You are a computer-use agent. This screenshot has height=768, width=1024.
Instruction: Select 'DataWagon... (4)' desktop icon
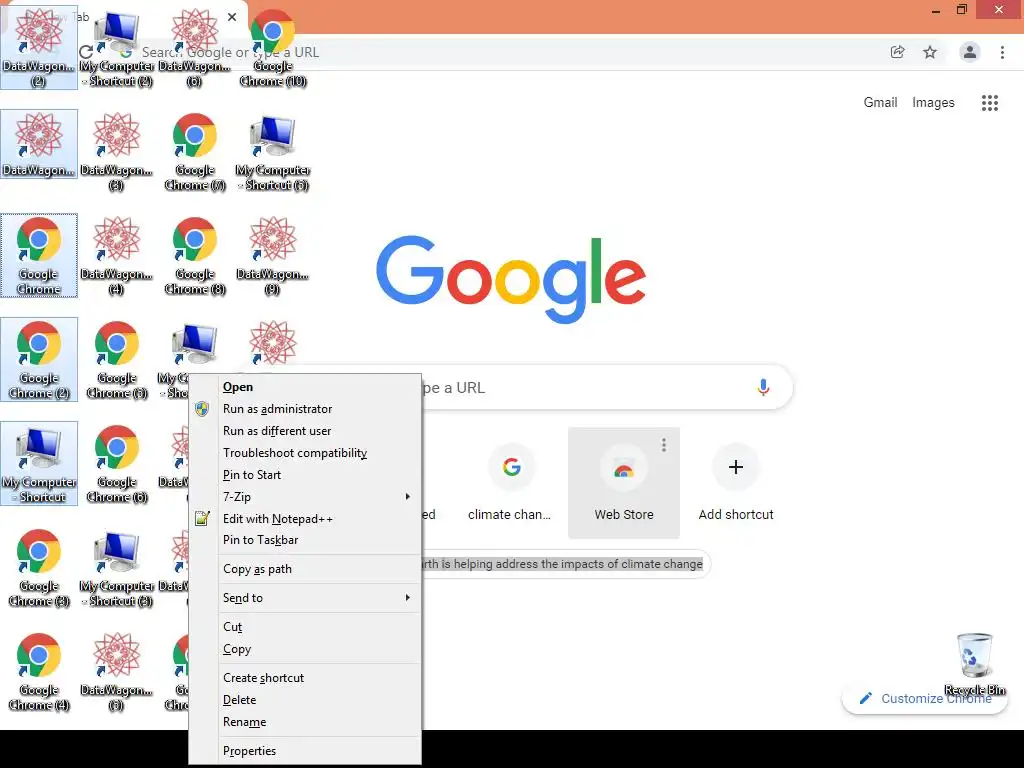coord(117,255)
